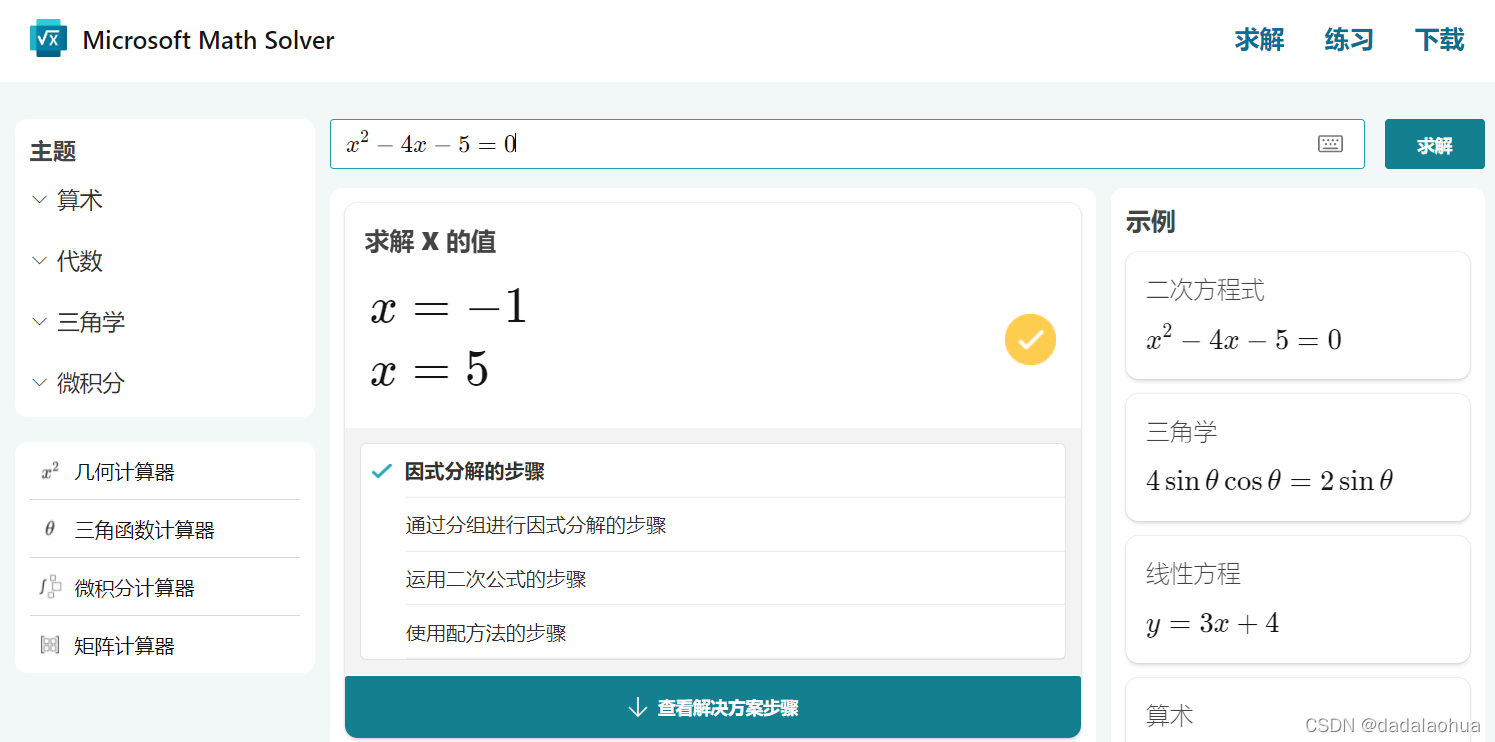Image resolution: width=1495 pixels, height=742 pixels.
Task: Collapse the 三角学 topic section
Action: point(40,321)
